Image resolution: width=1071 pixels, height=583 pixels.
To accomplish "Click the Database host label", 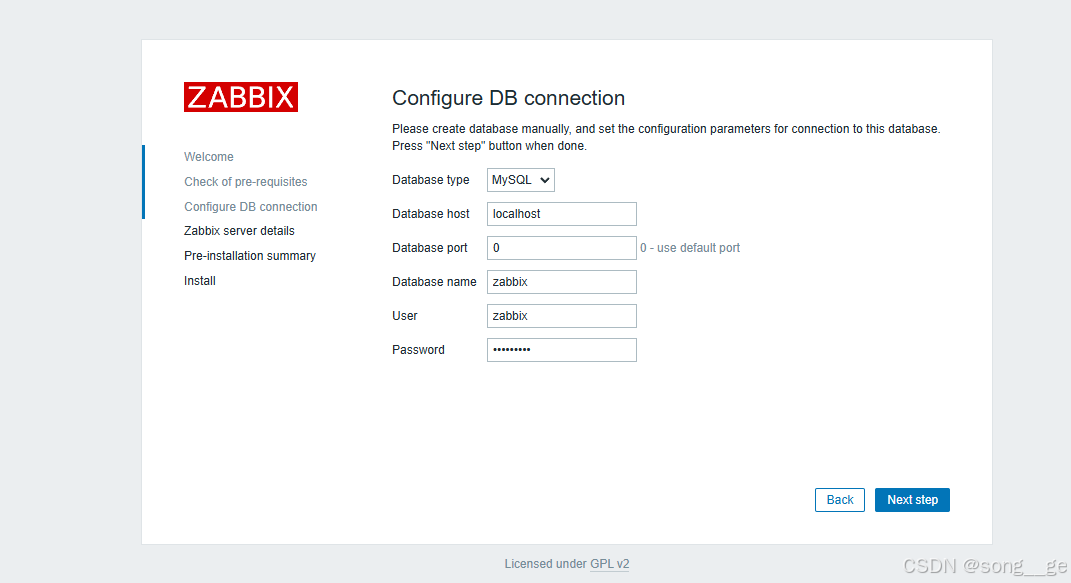I will [430, 214].
